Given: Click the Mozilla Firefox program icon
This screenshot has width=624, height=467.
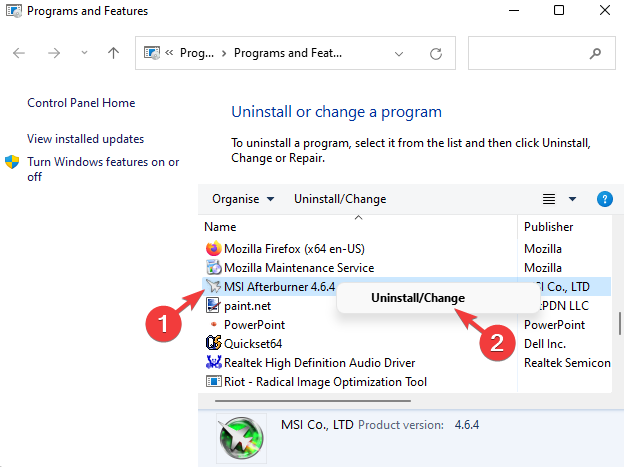Looking at the screenshot, I should [213, 248].
